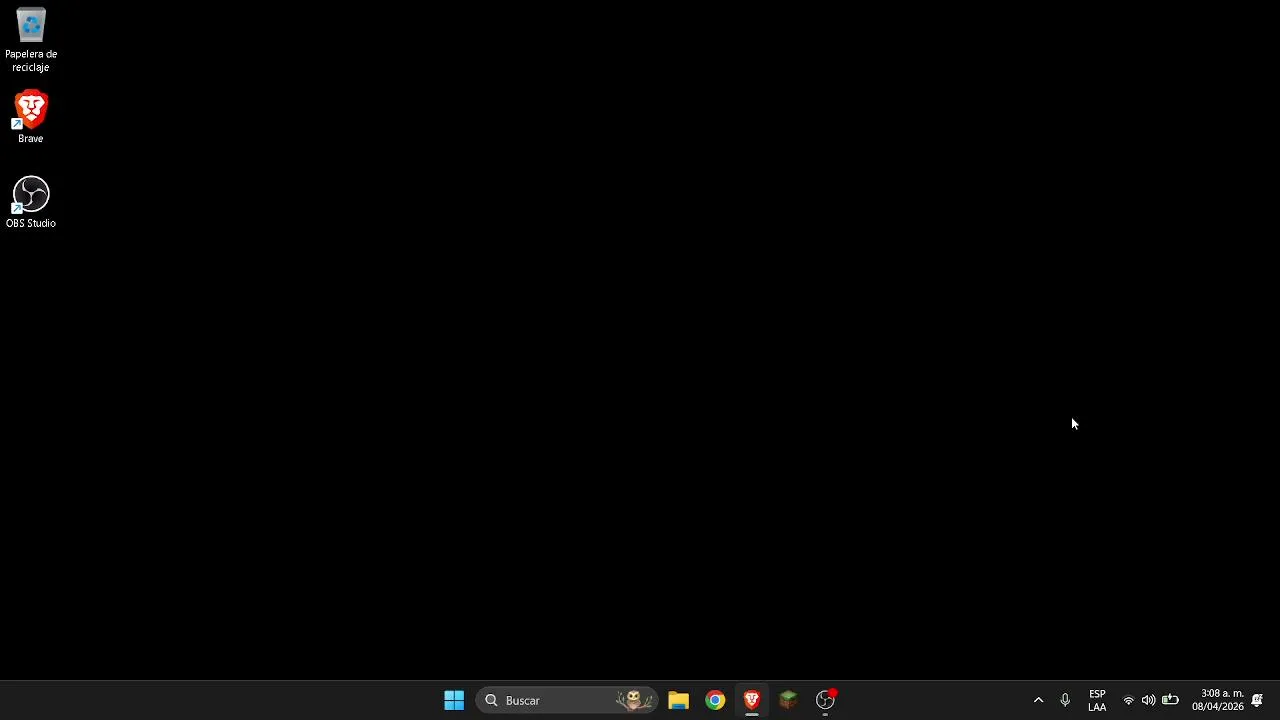Viewport: 1280px width, 720px height.
Task: Launch Google Chrome from the taskbar
Action: (715, 700)
